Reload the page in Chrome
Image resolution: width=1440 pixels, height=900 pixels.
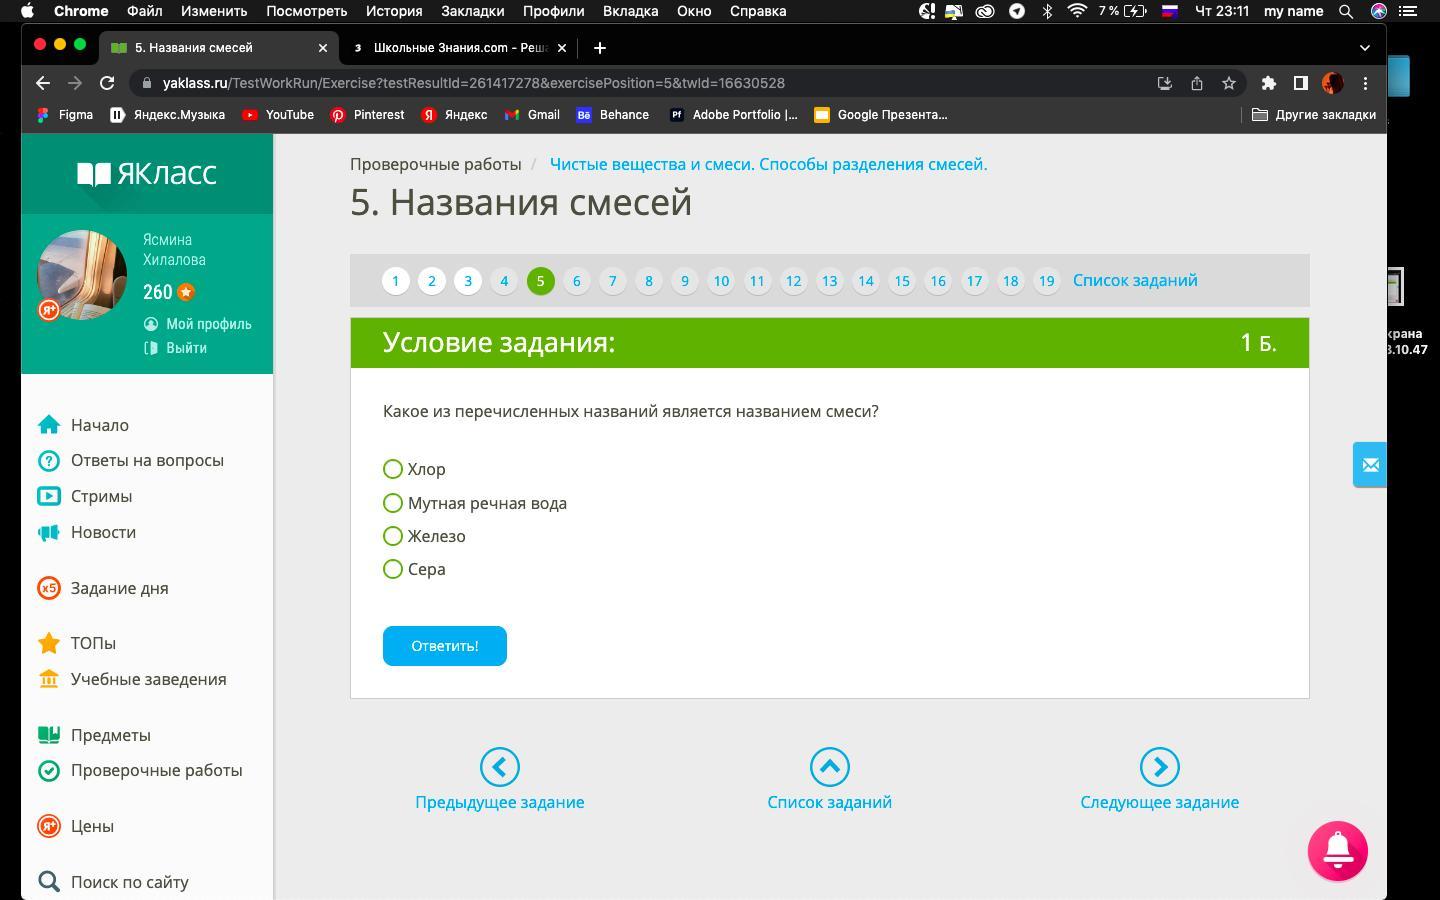(x=107, y=83)
